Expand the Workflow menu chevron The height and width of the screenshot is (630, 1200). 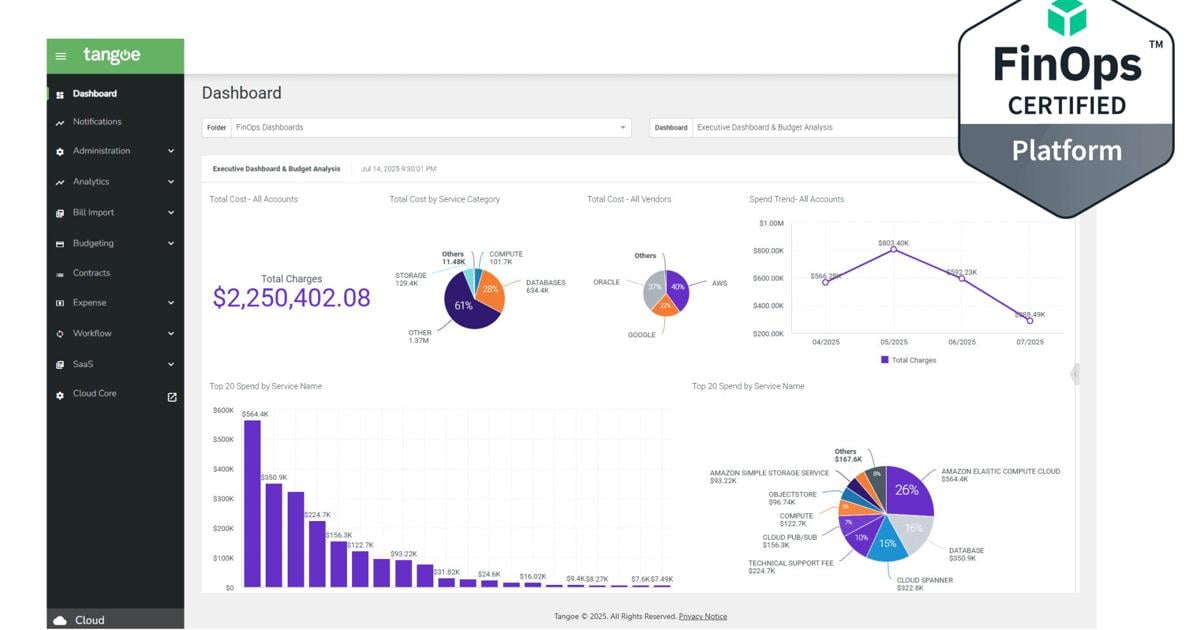pyautogui.click(x=171, y=334)
